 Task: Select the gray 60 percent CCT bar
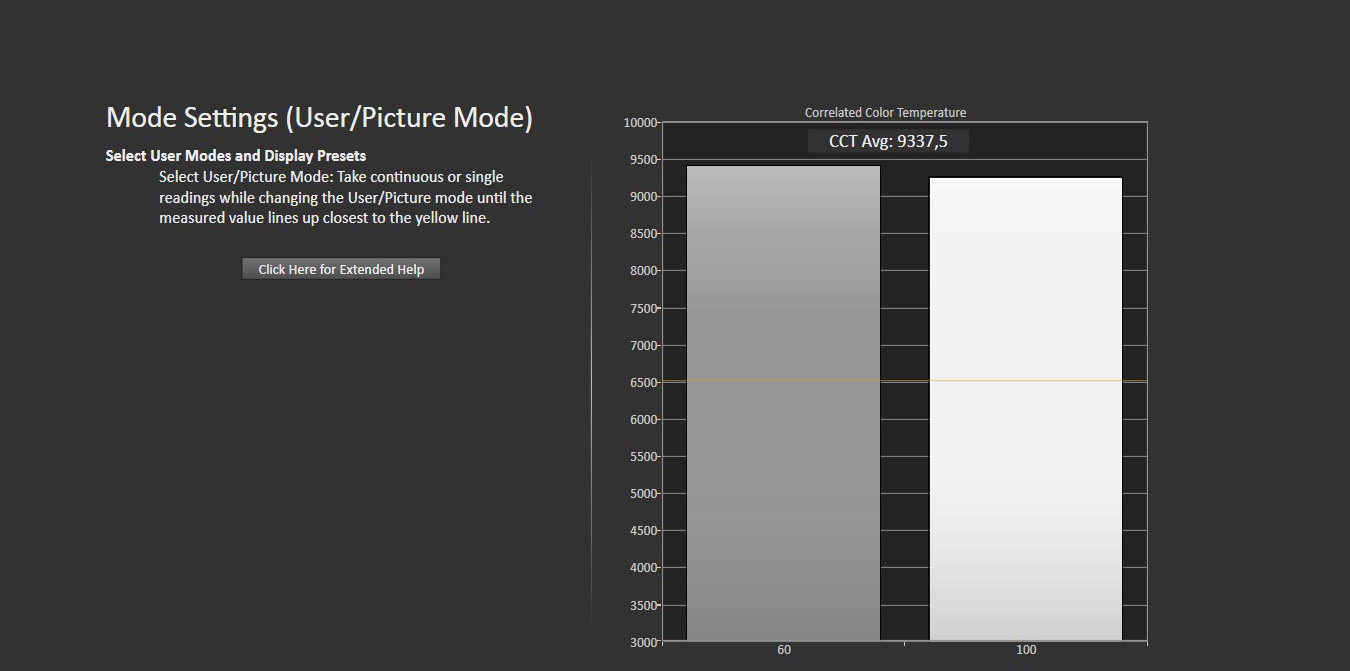783,402
